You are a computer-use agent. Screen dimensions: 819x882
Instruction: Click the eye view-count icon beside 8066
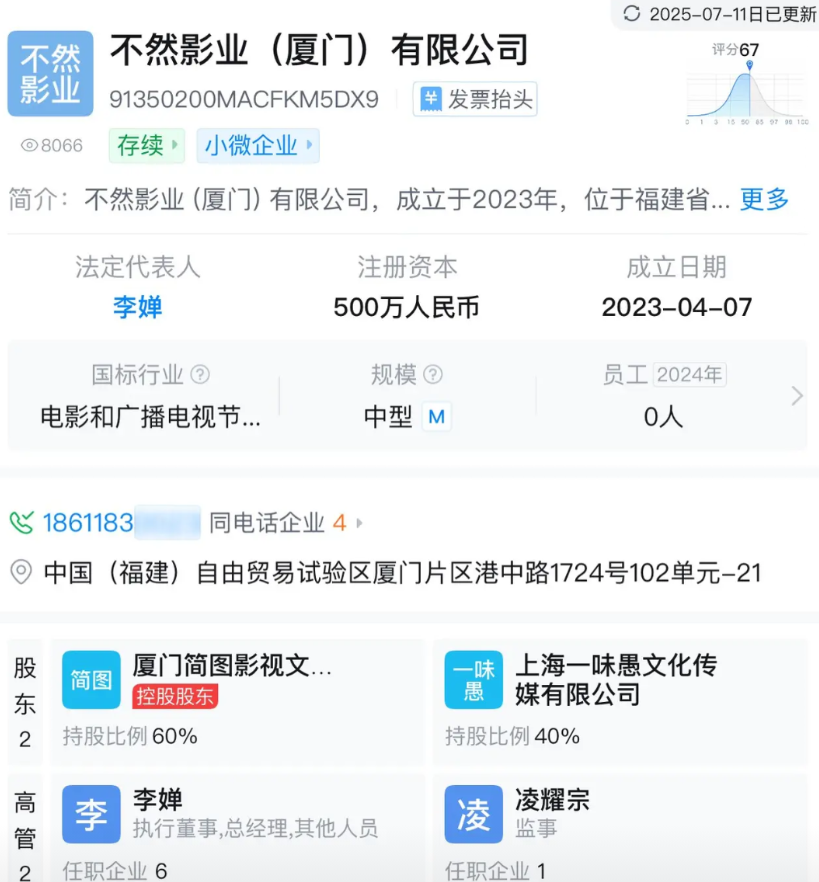point(29,146)
